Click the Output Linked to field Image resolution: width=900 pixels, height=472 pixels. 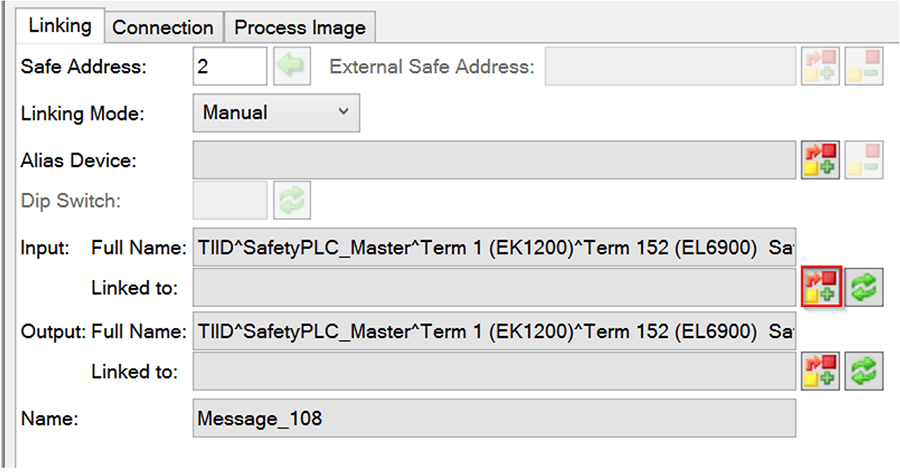click(494, 372)
